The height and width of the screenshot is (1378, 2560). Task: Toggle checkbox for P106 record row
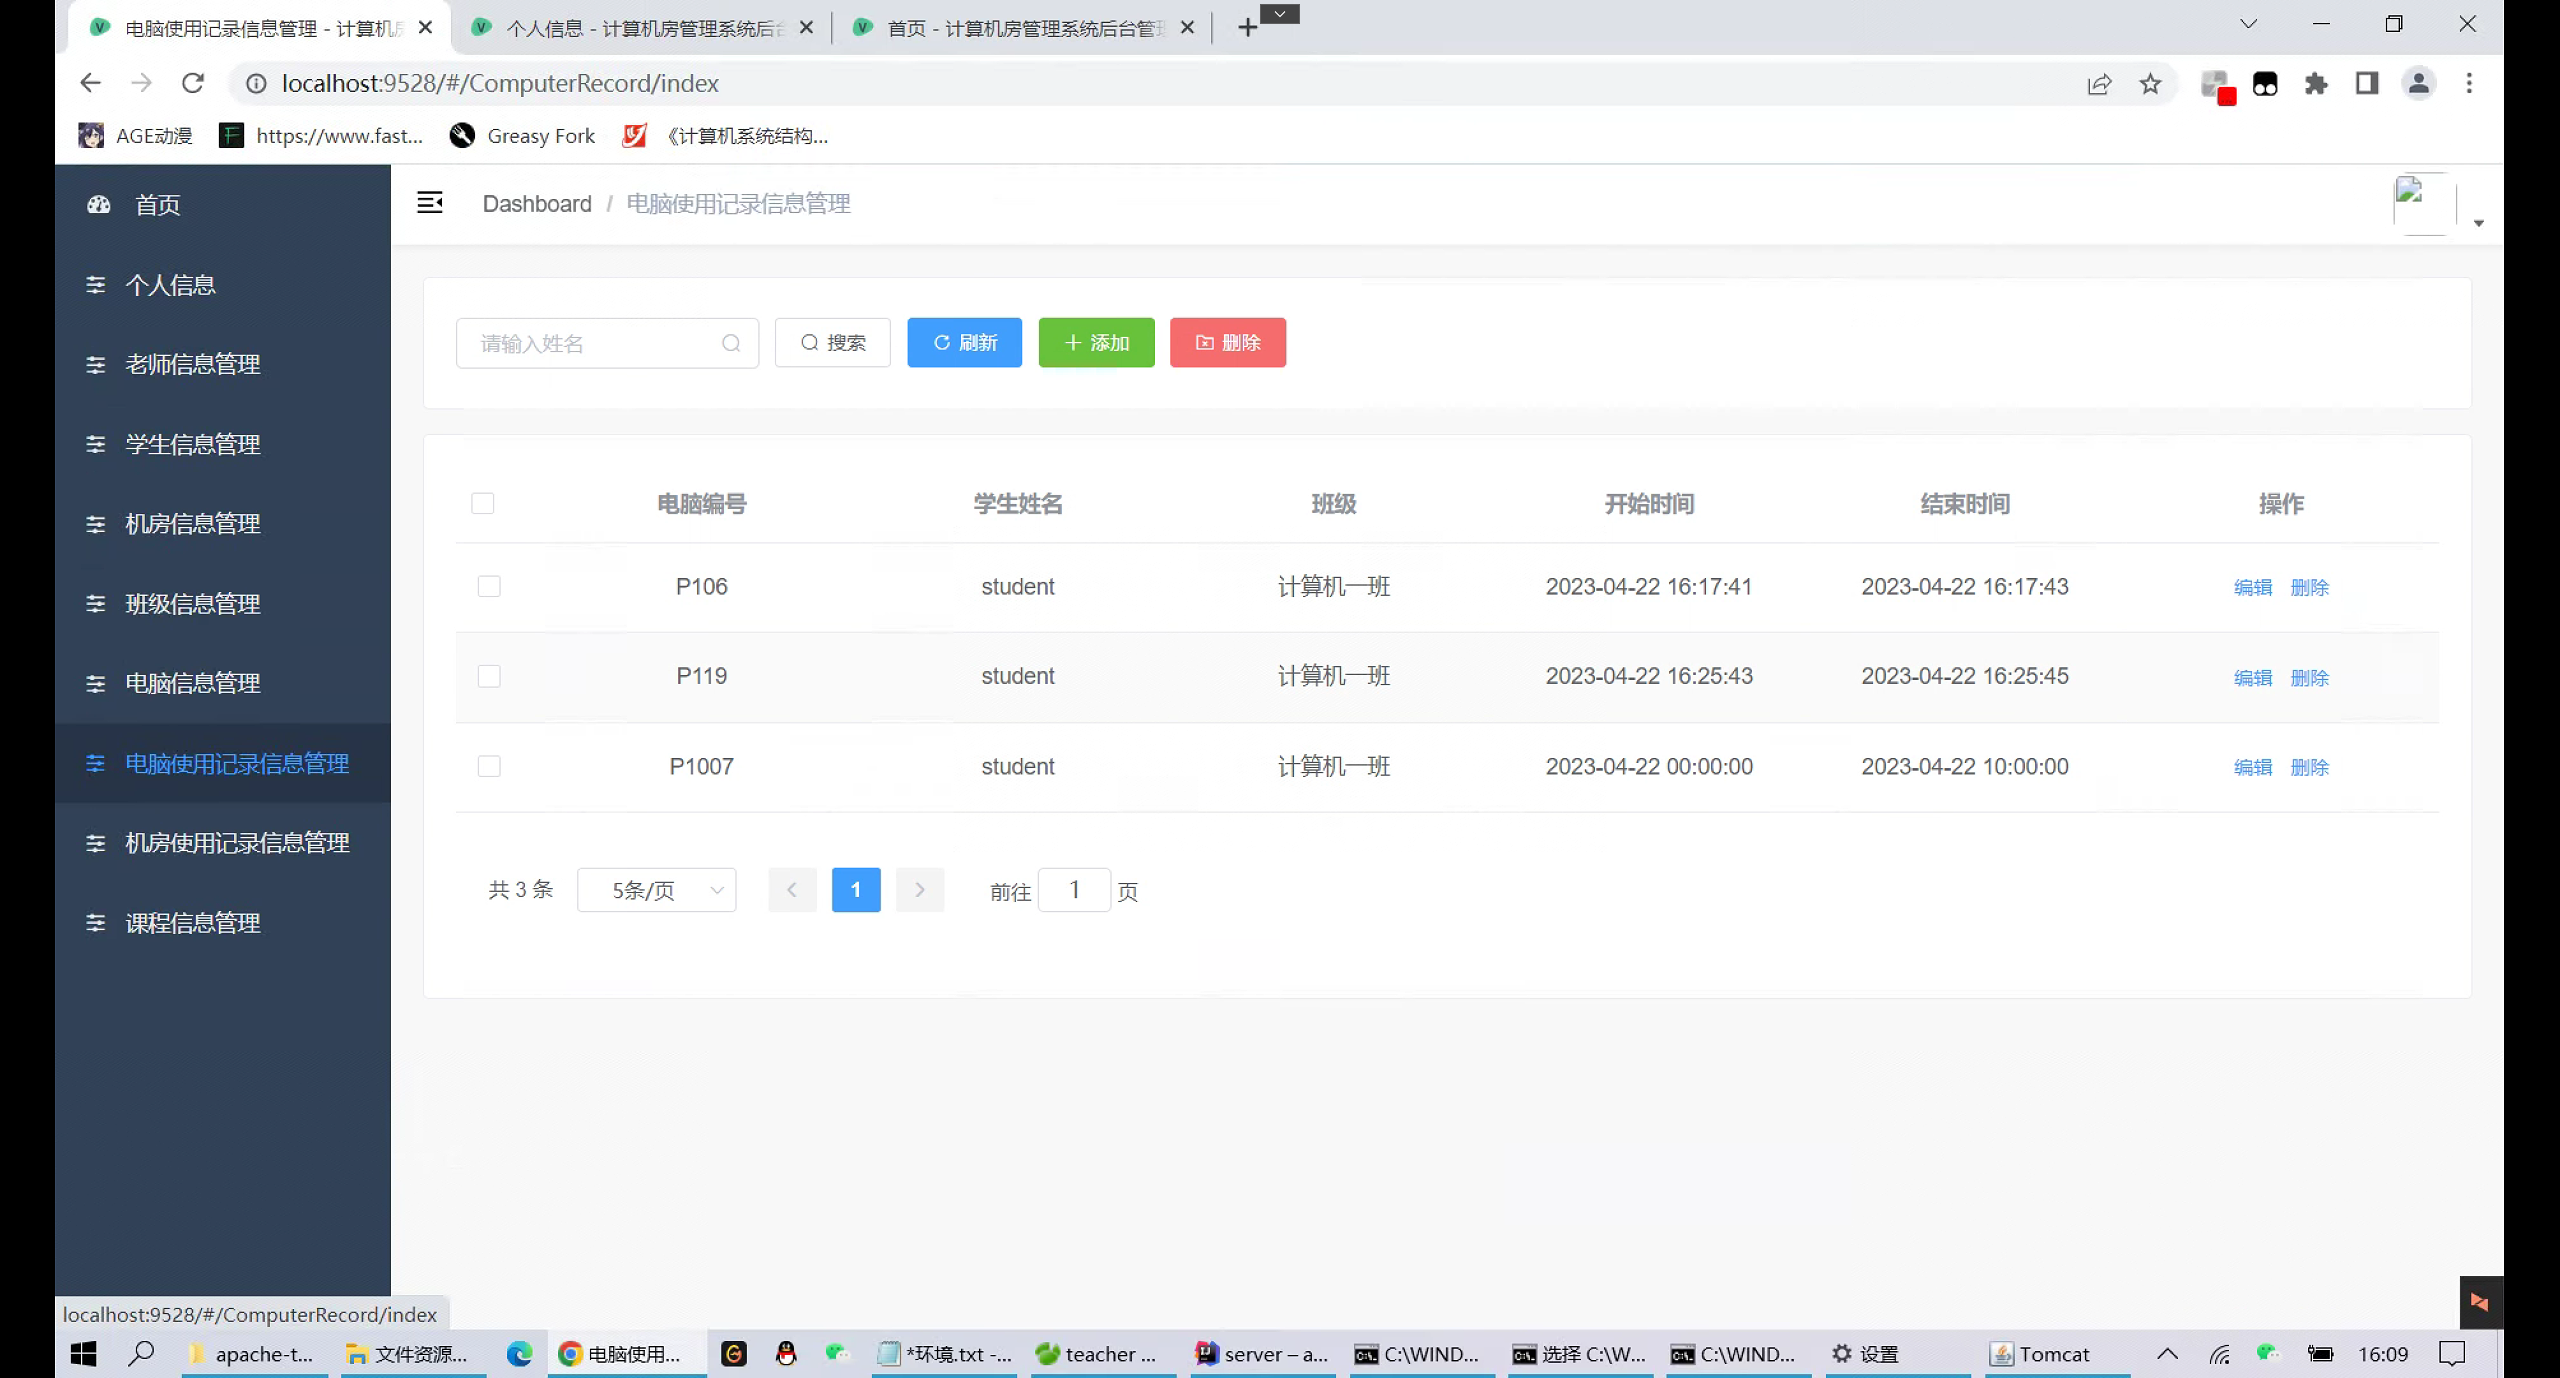tap(489, 585)
